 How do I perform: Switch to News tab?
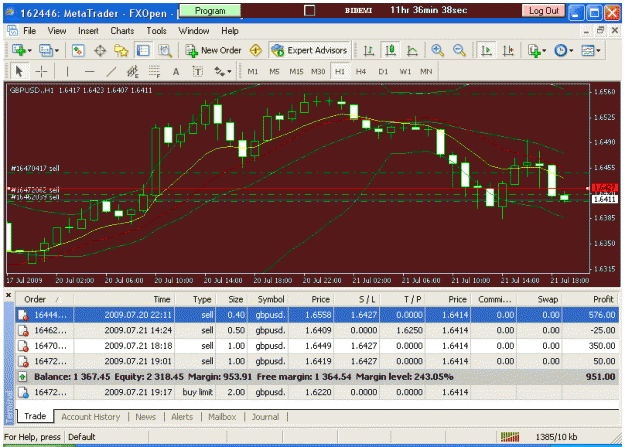click(145, 417)
